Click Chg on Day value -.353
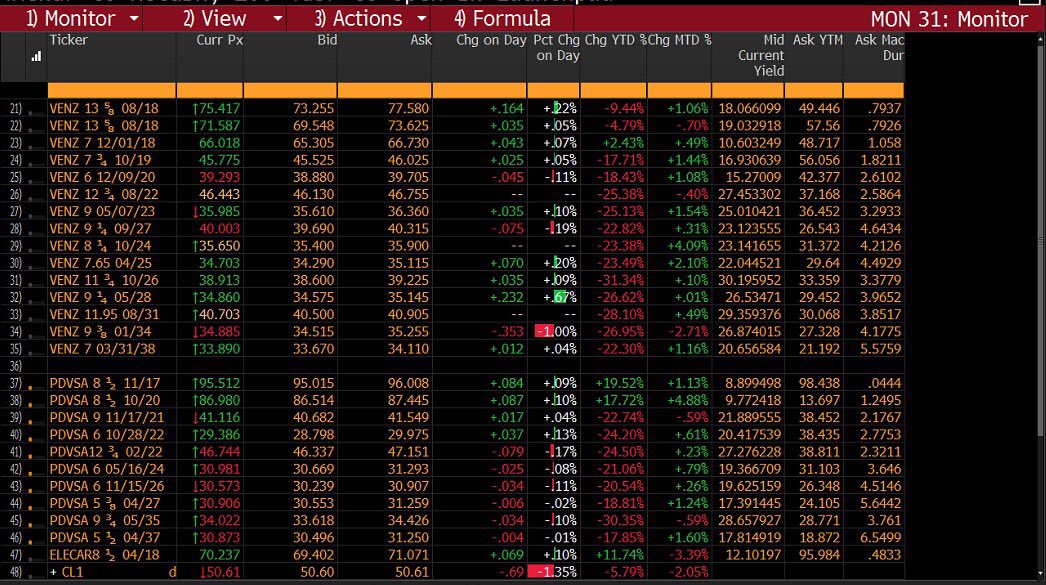This screenshot has height=585, width=1046. pyautogui.click(x=507, y=332)
